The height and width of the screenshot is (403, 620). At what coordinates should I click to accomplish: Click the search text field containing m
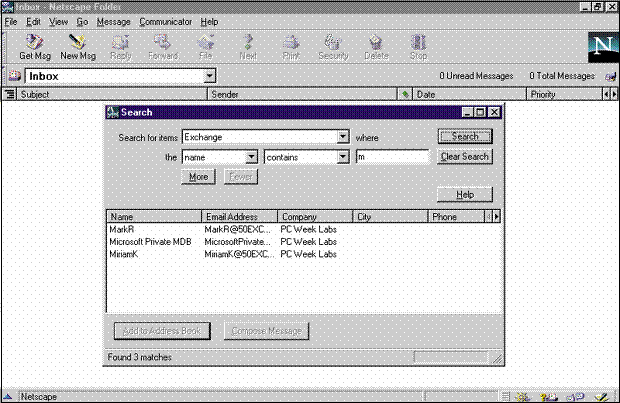tap(392, 157)
